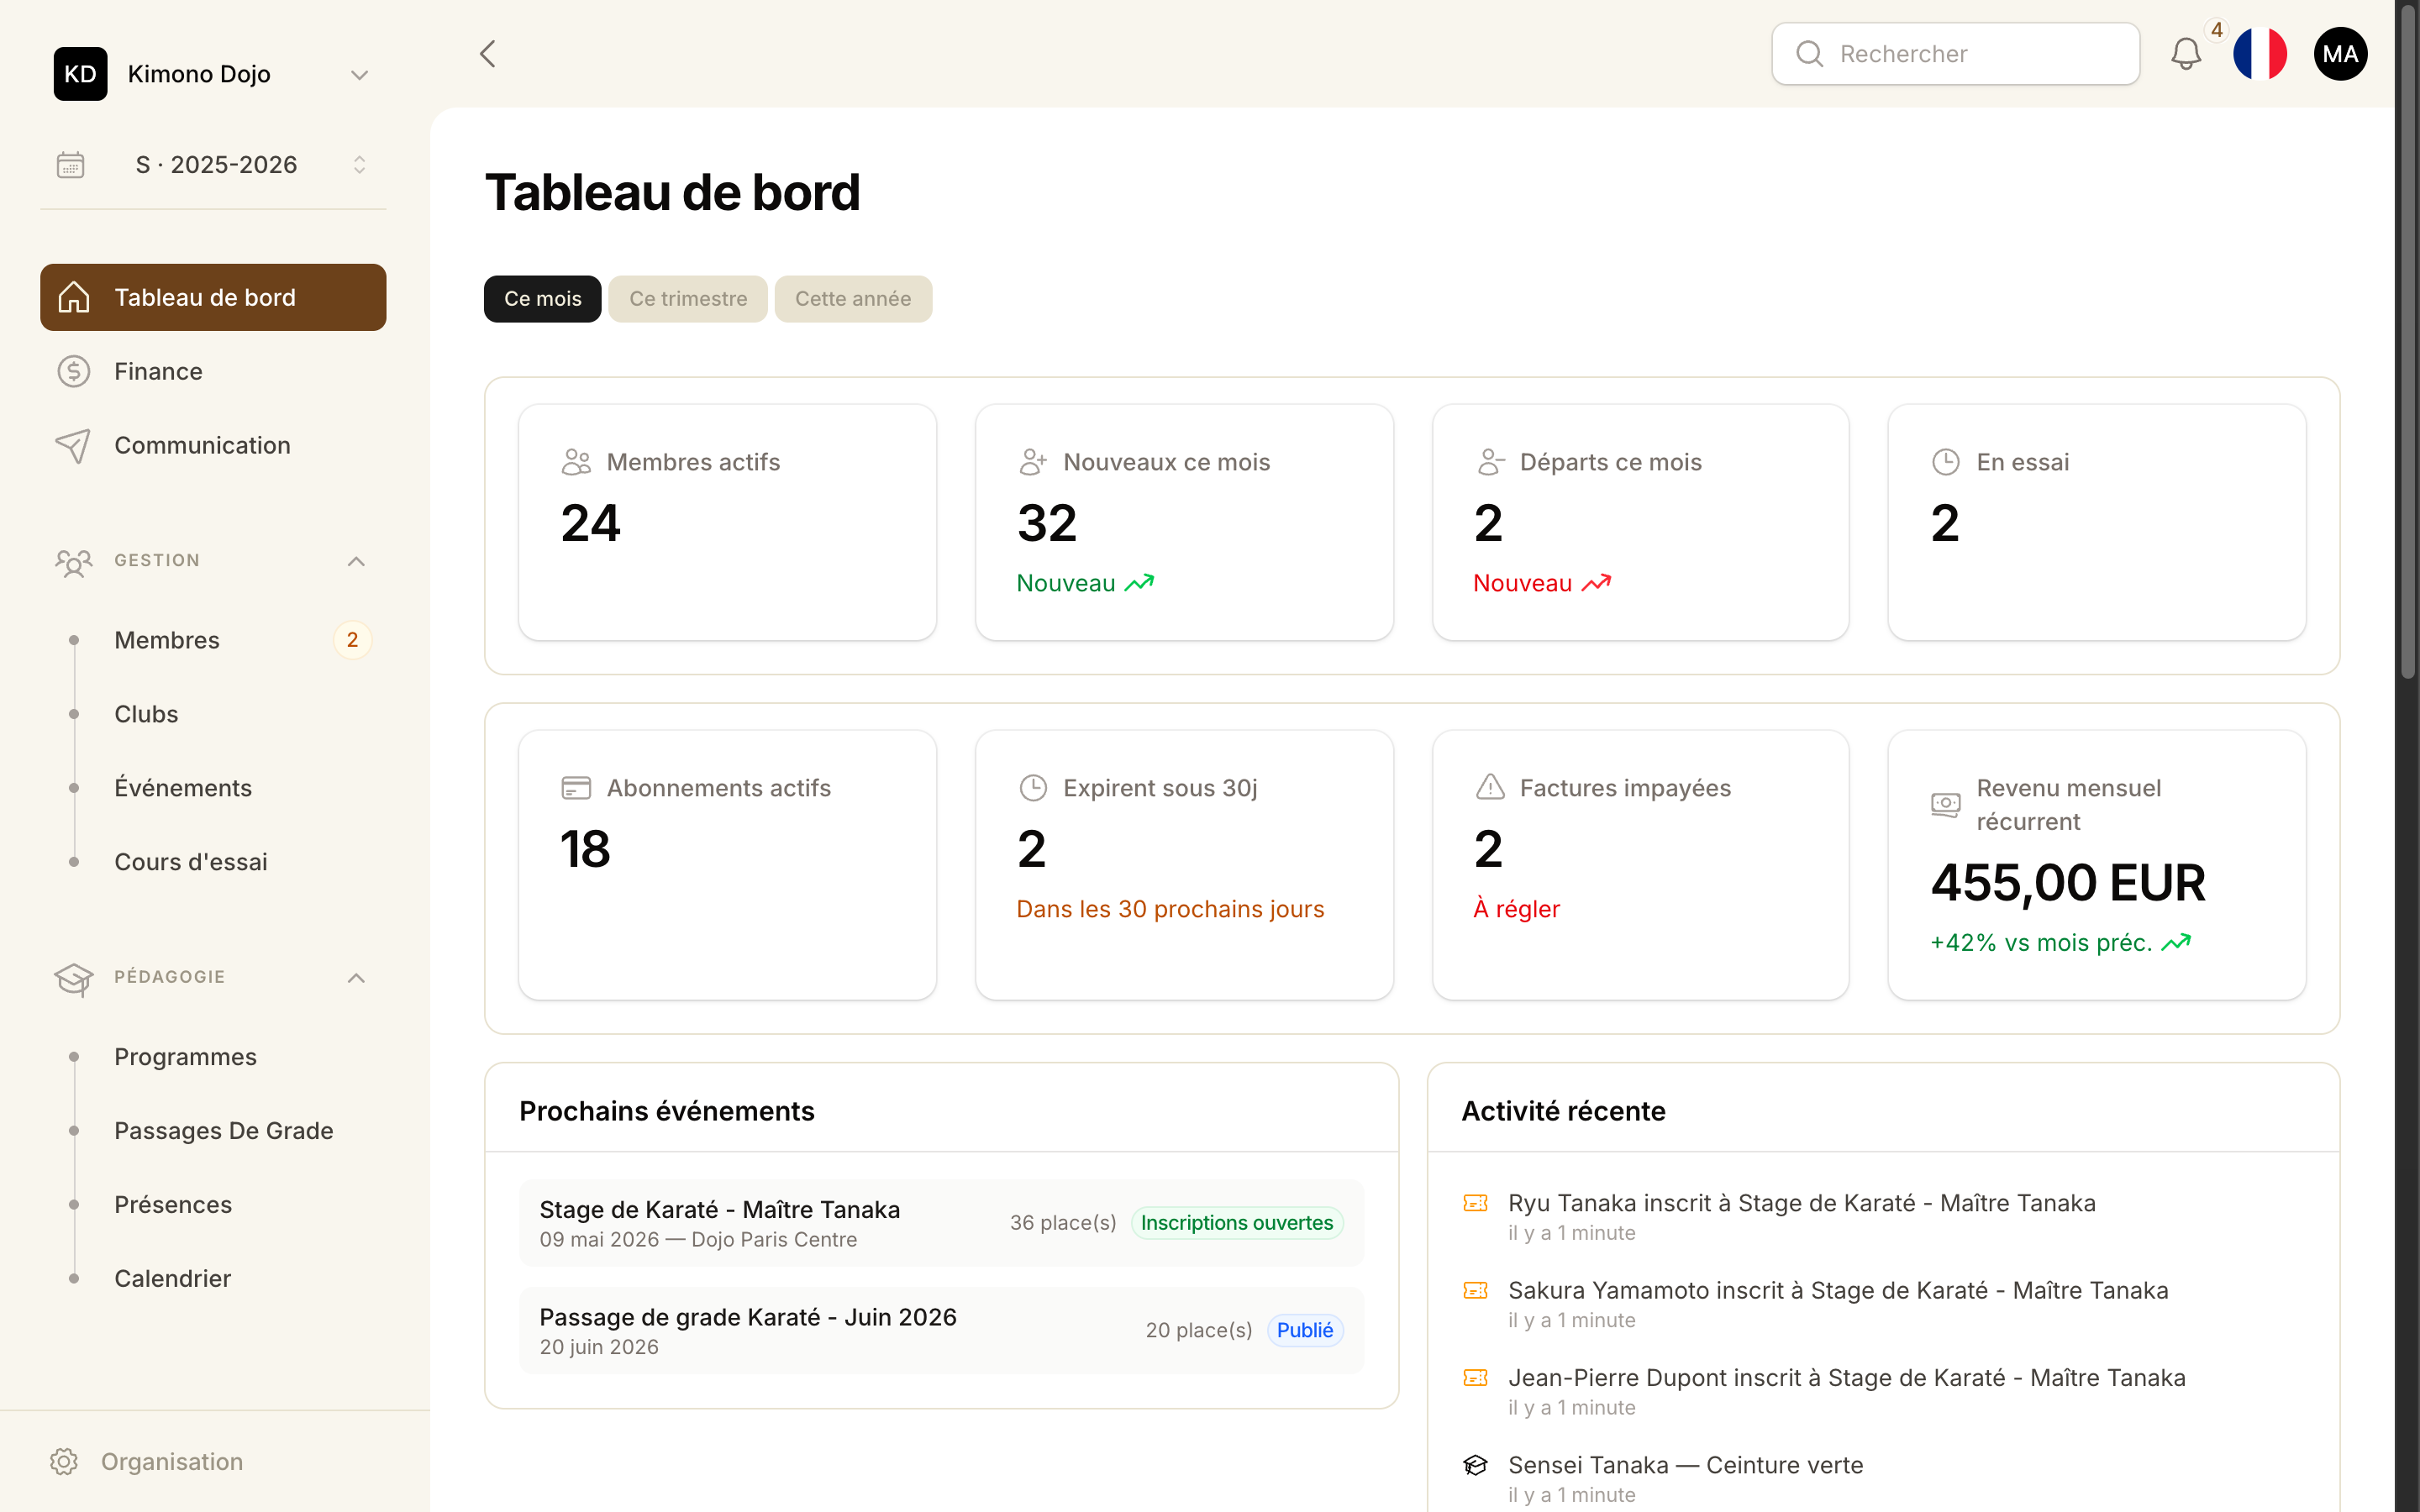Click the home icon on Tableau de bord
Screen dimensions: 2420x1512
pyautogui.click(x=74, y=296)
